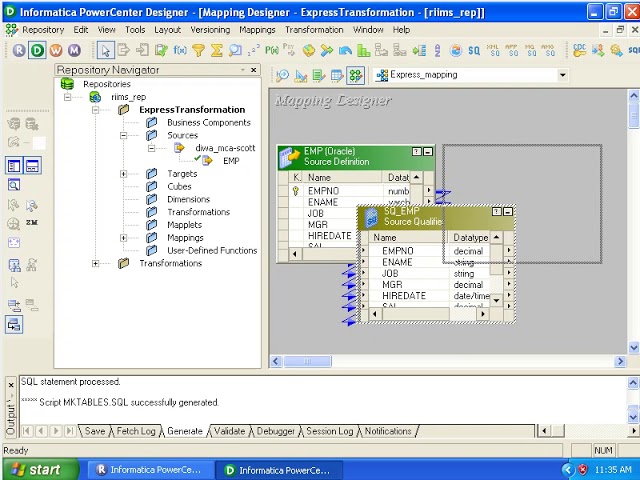Select EMPNO row in EMP source
The height and width of the screenshot is (480, 640).
coord(323,191)
